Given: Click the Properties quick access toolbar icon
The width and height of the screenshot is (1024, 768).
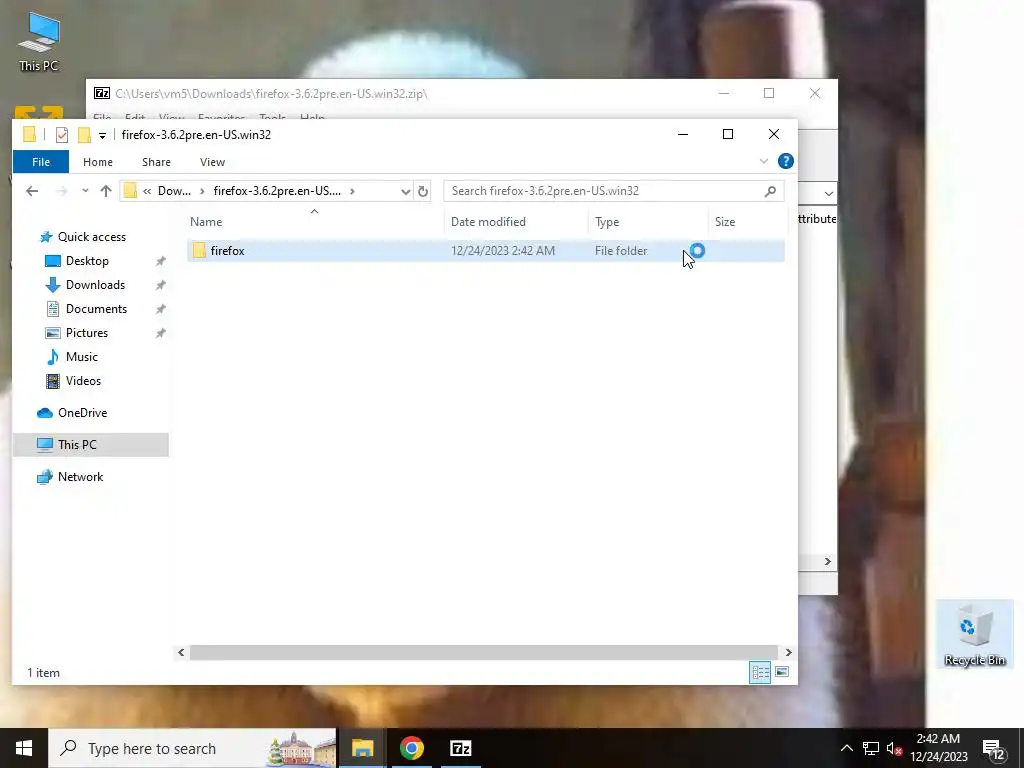Looking at the screenshot, I should 62,135.
